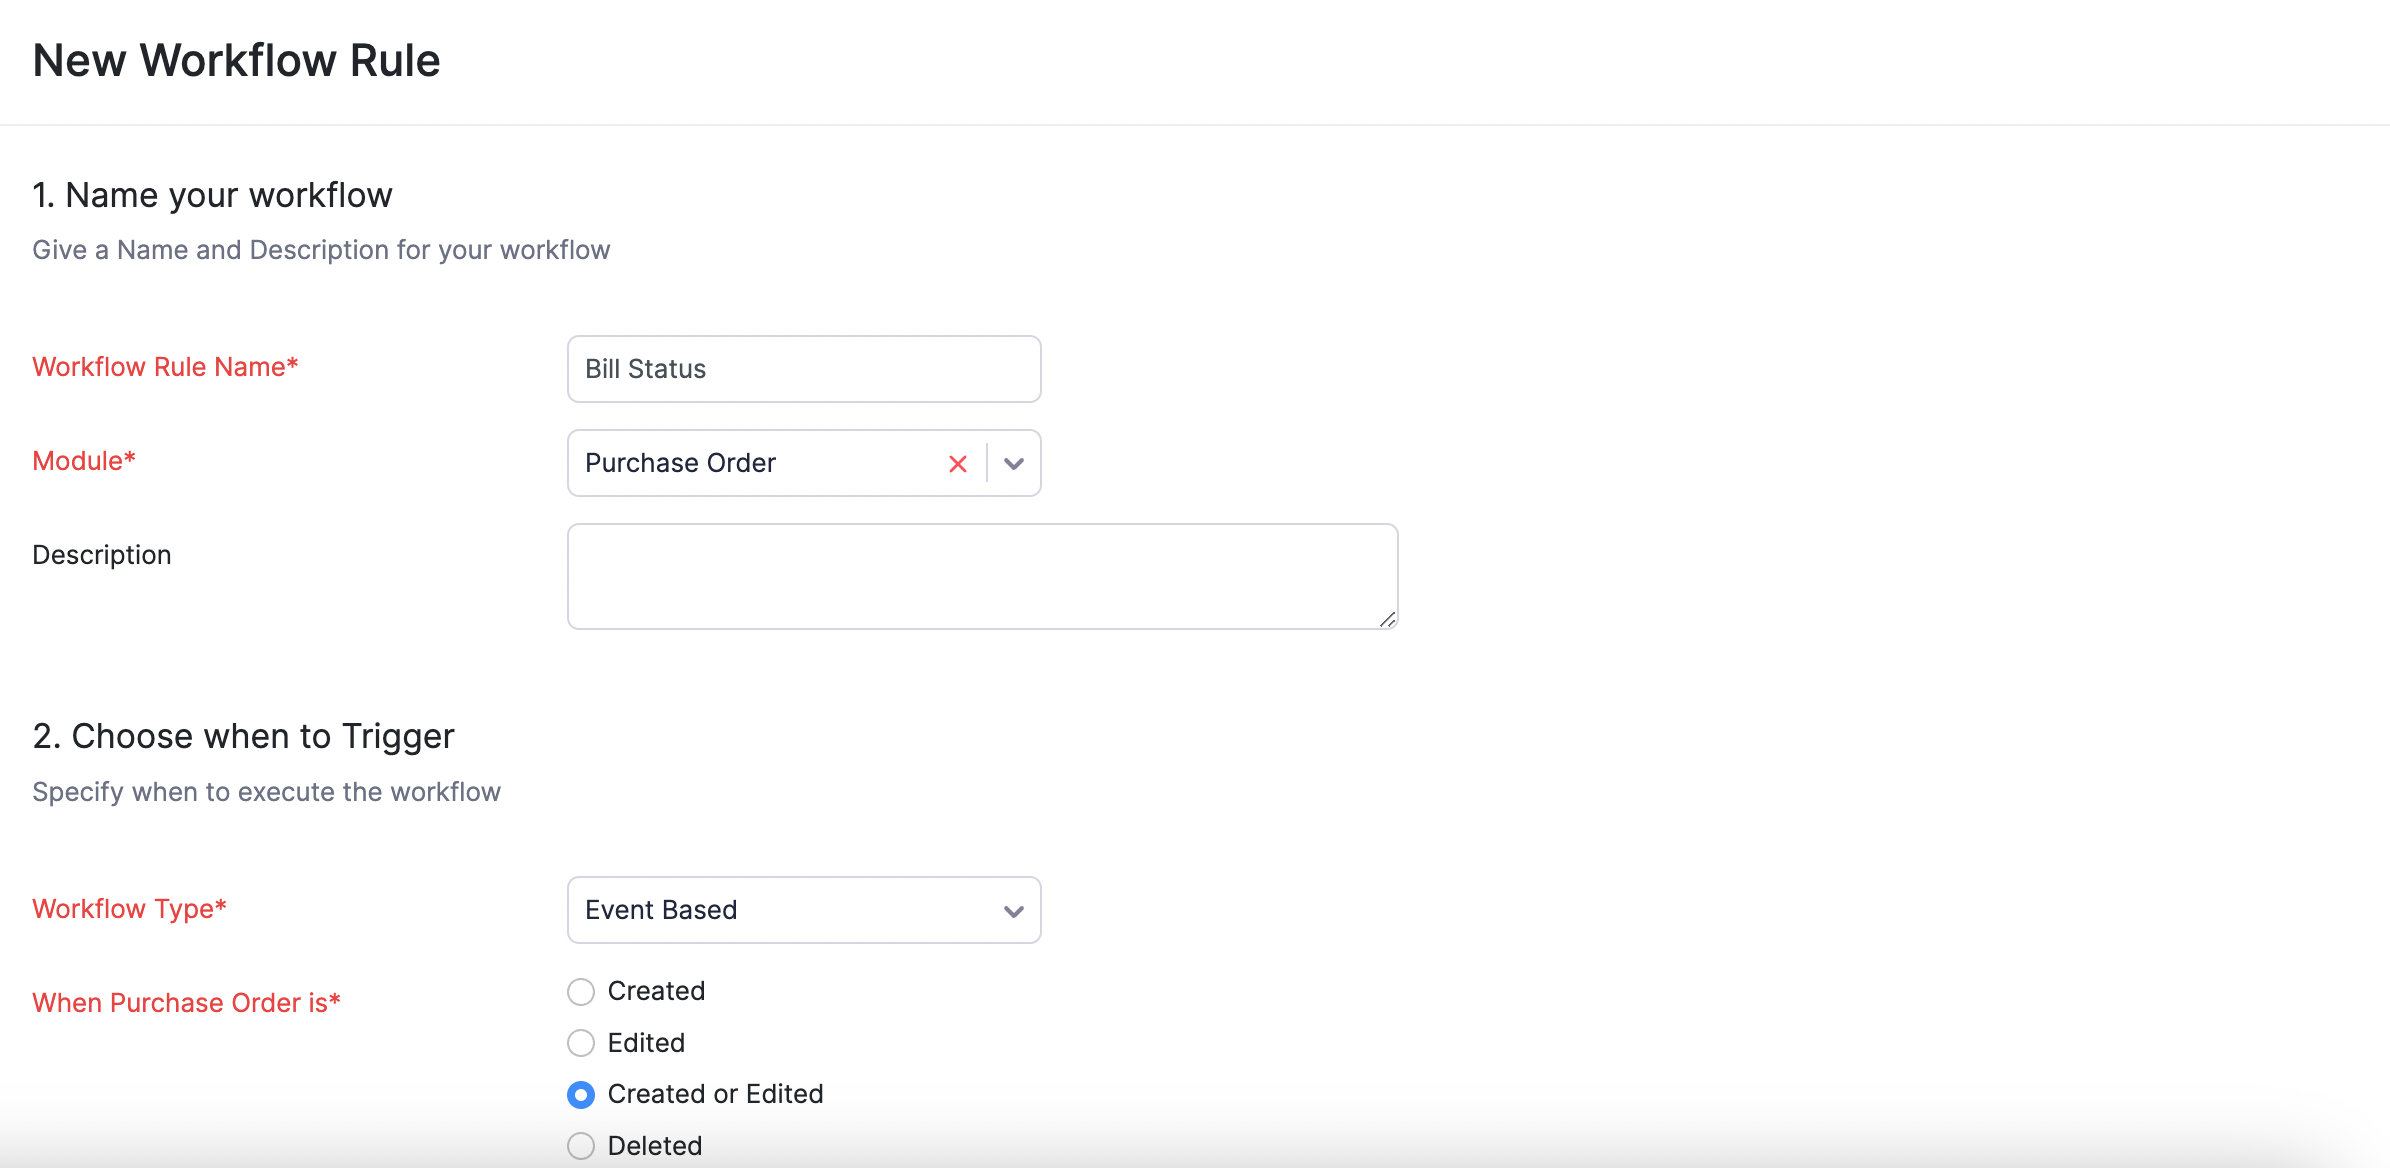
Task: Click the 'Module*' field label
Action: pos(84,461)
